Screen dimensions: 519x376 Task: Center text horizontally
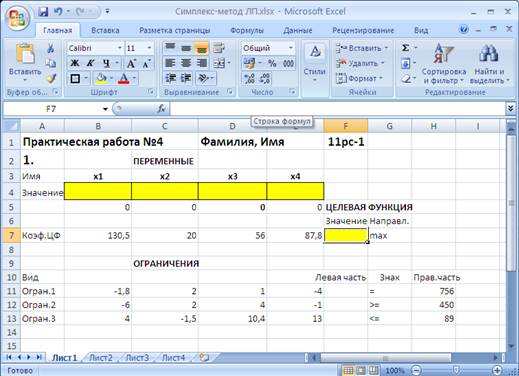pos(186,63)
